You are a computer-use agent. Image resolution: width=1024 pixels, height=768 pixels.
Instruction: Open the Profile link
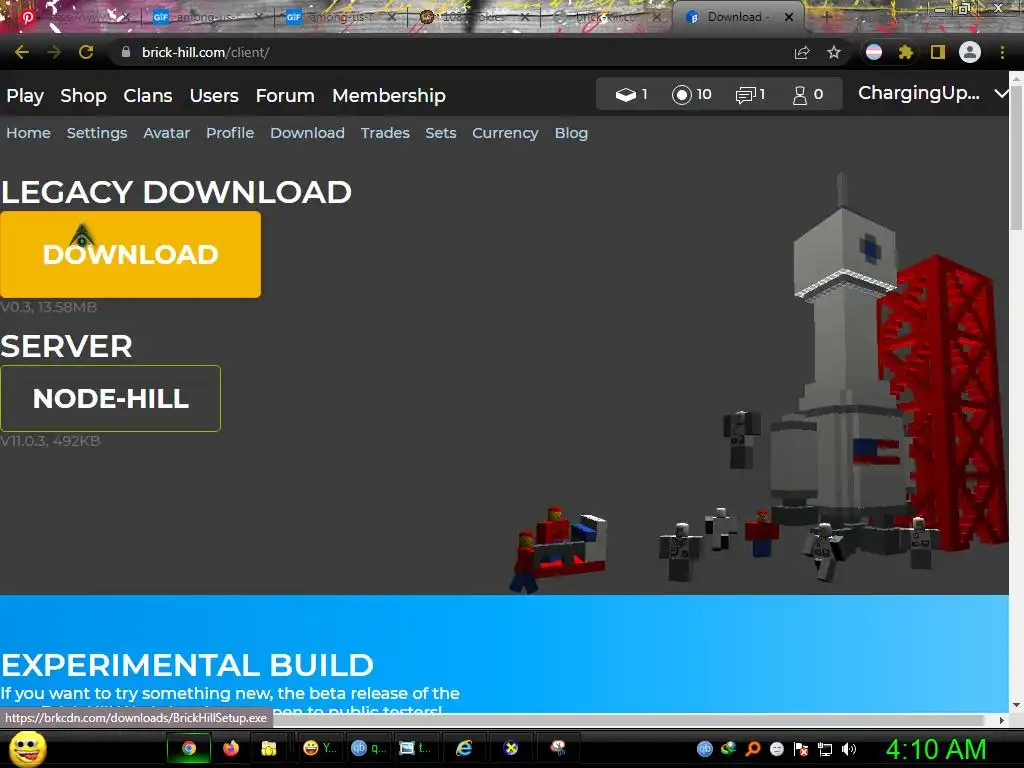tap(230, 133)
